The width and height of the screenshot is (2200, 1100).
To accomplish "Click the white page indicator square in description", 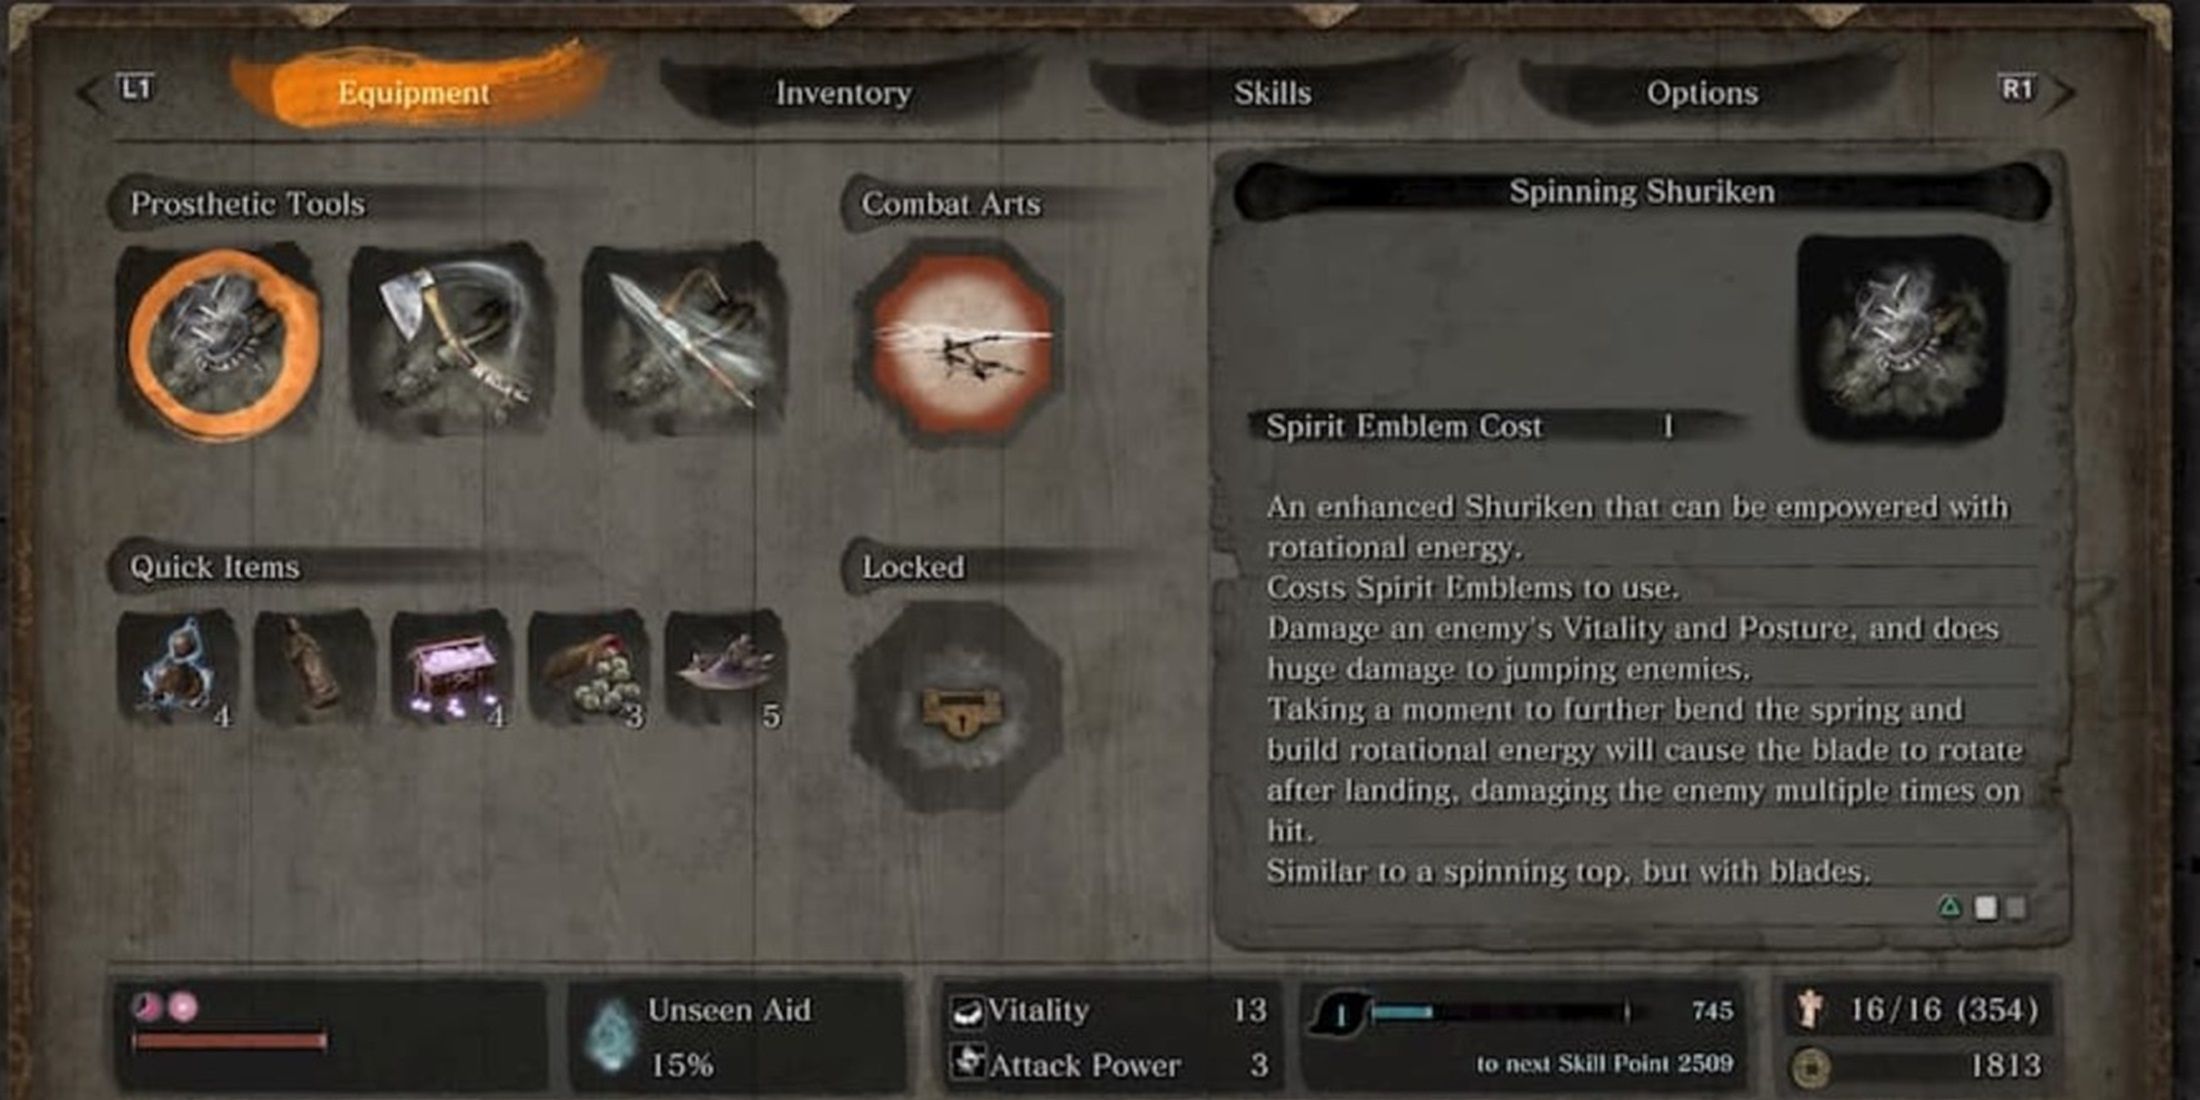I will (1986, 908).
